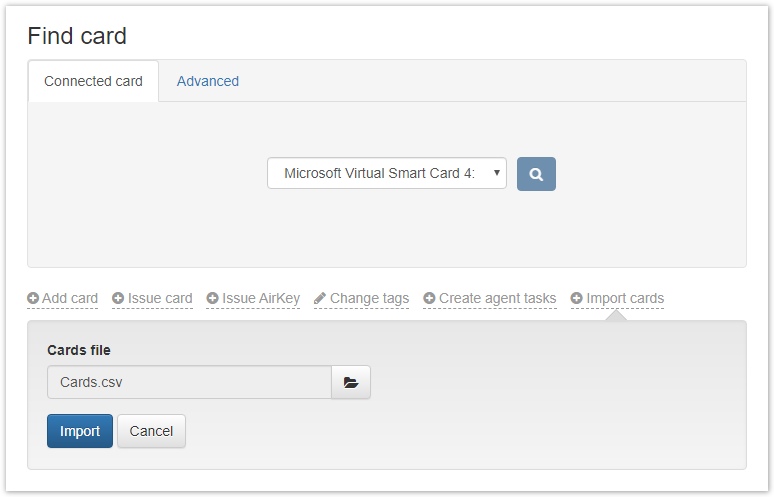Switch to the Advanced tab
This screenshot has width=774, height=497.
[208, 81]
